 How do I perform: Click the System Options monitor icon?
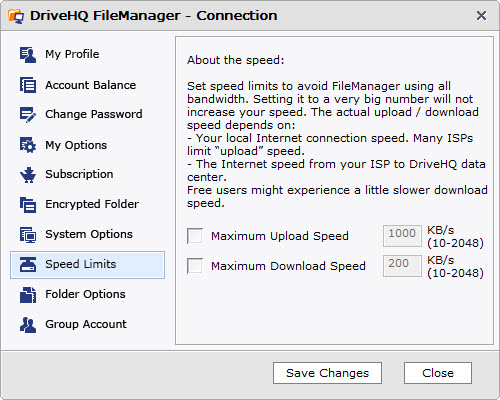(x=28, y=235)
